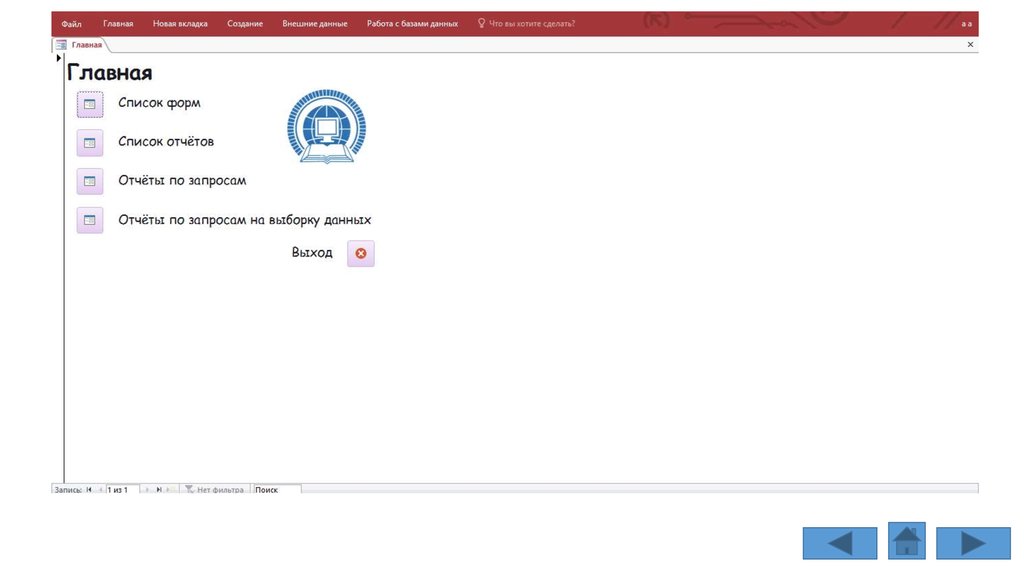The height and width of the screenshot is (574, 1024).
Task: Click the red Выход exit button
Action: (x=360, y=253)
